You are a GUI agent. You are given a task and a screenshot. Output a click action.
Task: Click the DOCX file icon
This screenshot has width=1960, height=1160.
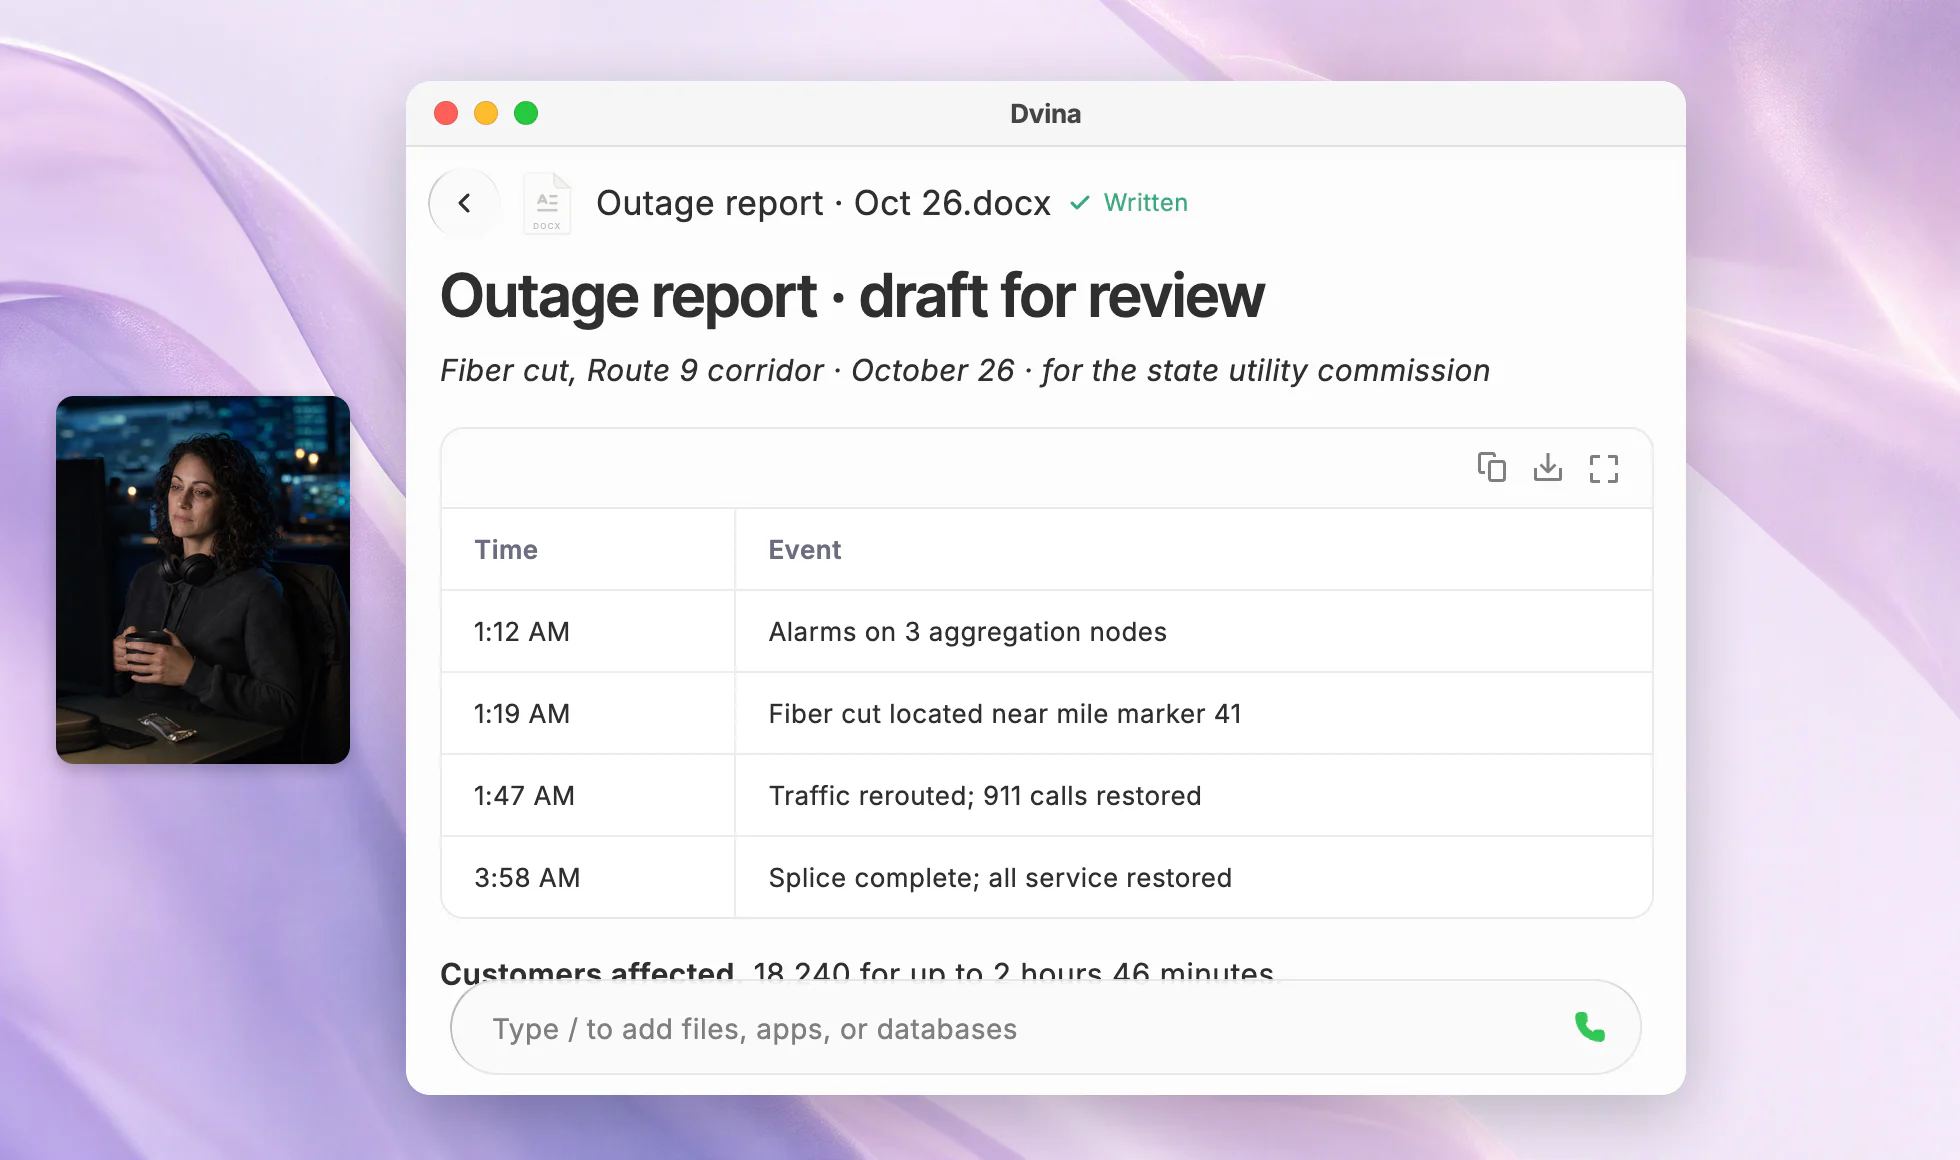pyautogui.click(x=547, y=204)
